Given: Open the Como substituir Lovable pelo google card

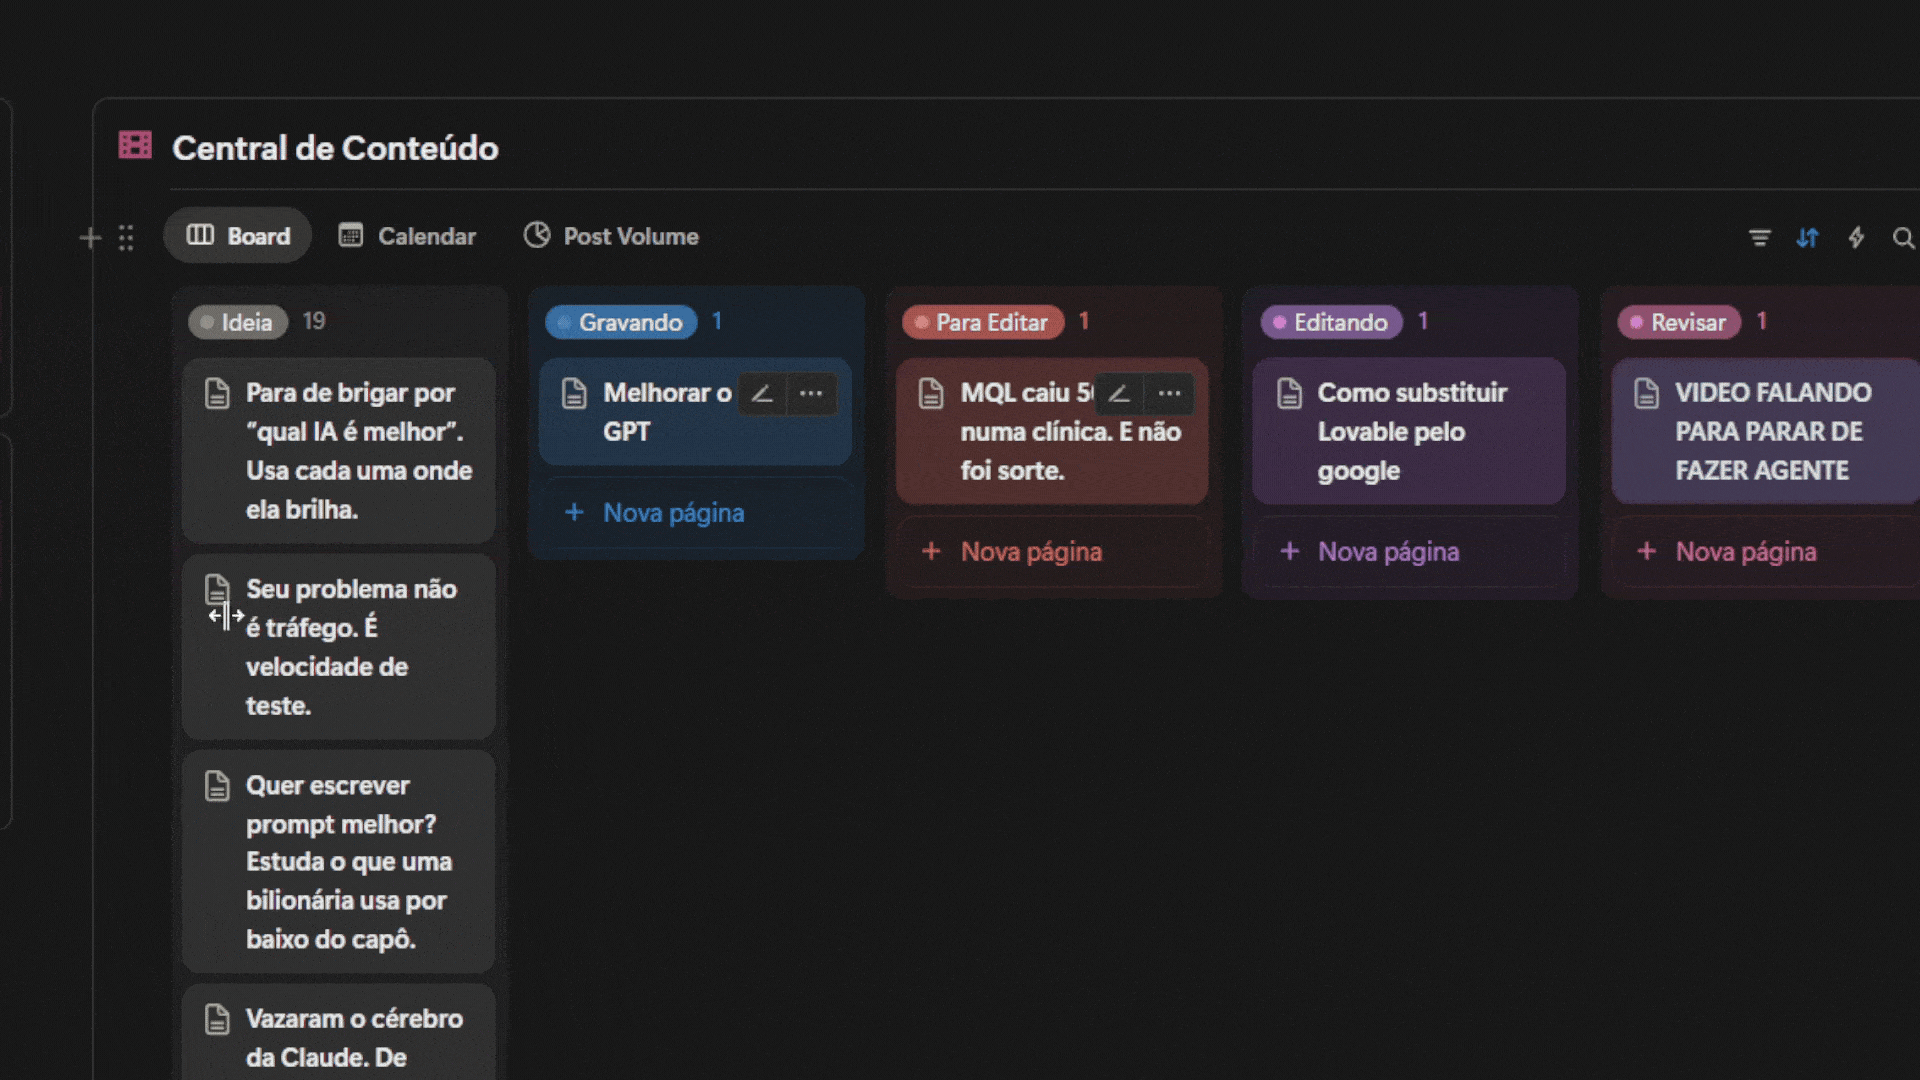Looking at the screenshot, I should point(1410,431).
